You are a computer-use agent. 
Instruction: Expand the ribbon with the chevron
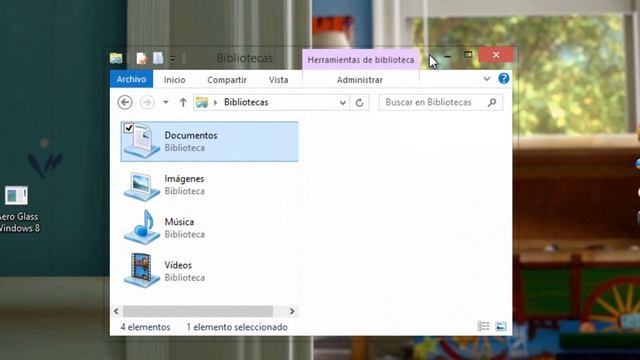click(487, 79)
